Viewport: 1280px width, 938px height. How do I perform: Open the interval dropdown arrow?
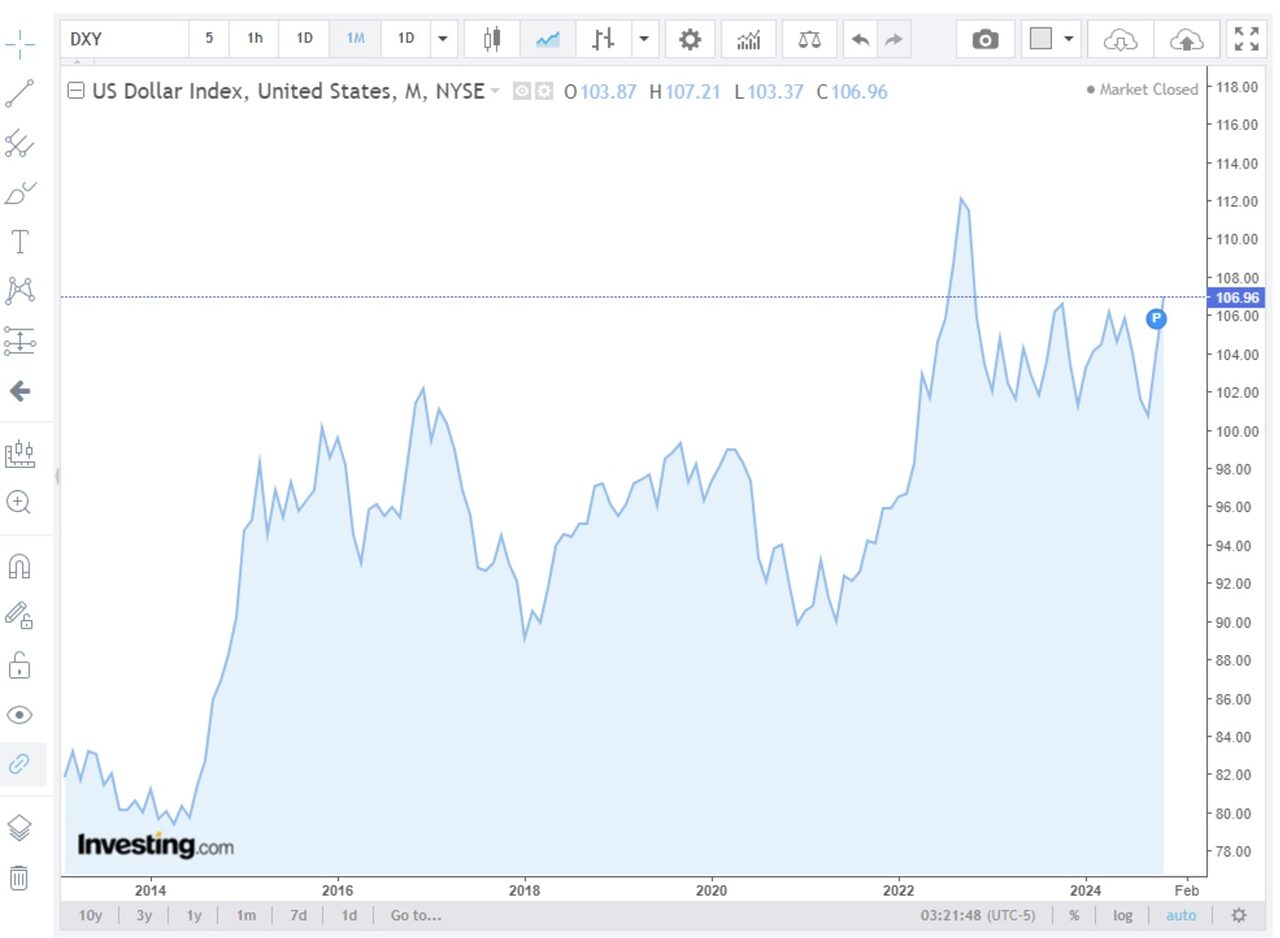coord(443,39)
